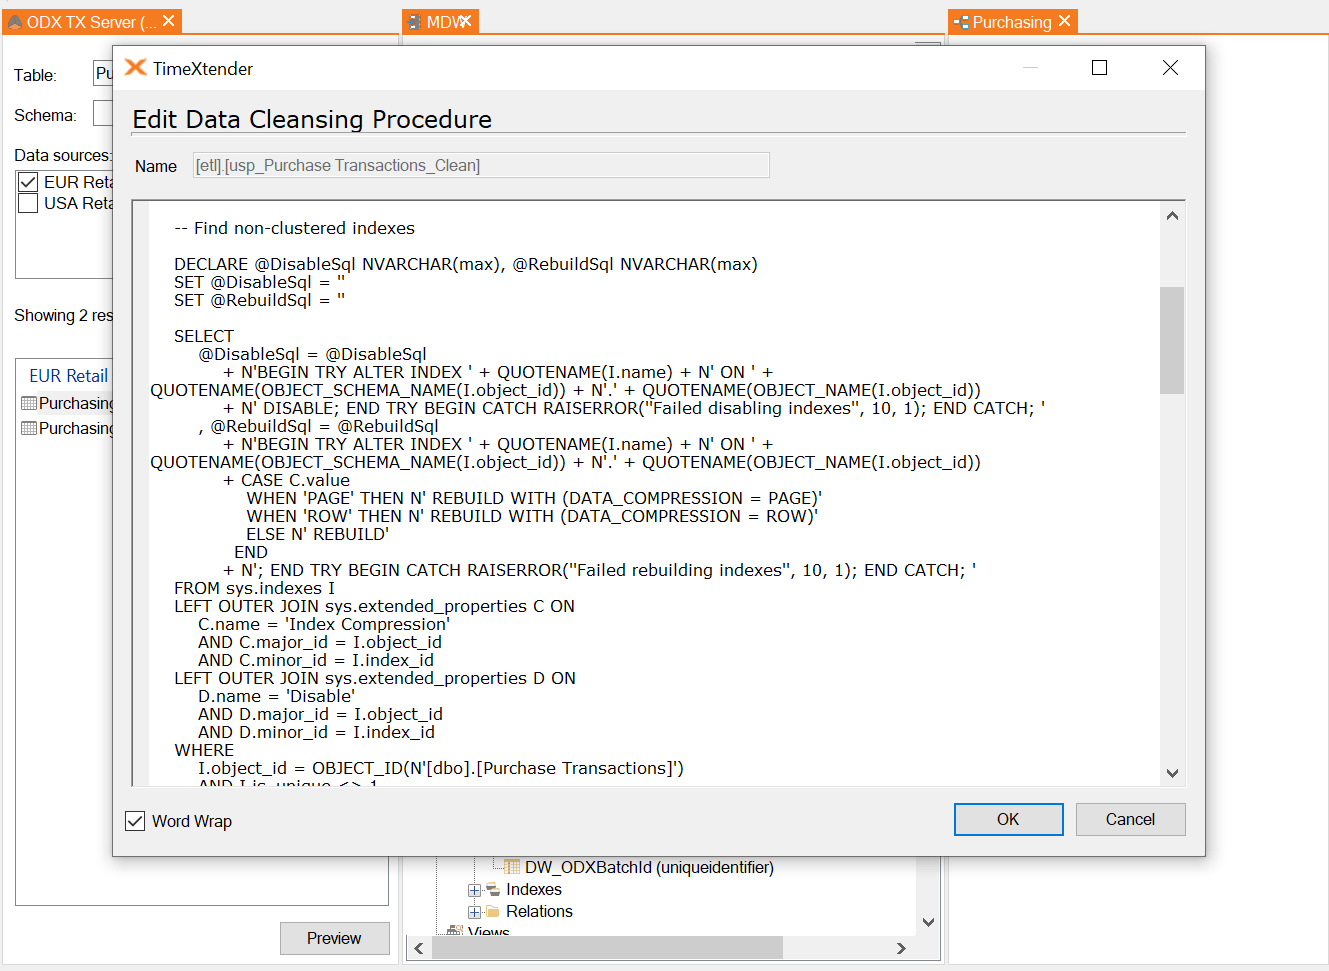Confirm changes with the OK button
The height and width of the screenshot is (971, 1329).
tap(1008, 819)
